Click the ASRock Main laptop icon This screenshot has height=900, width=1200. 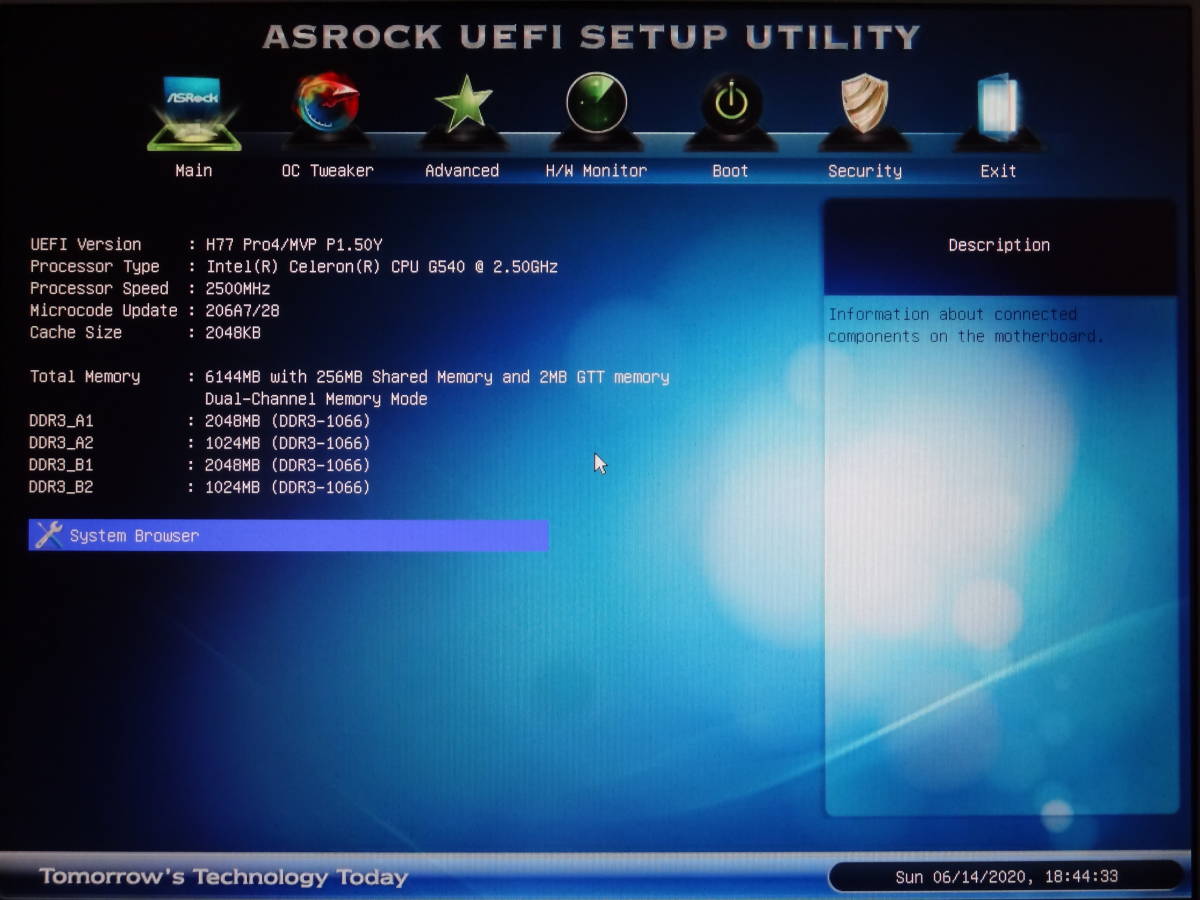point(194,113)
